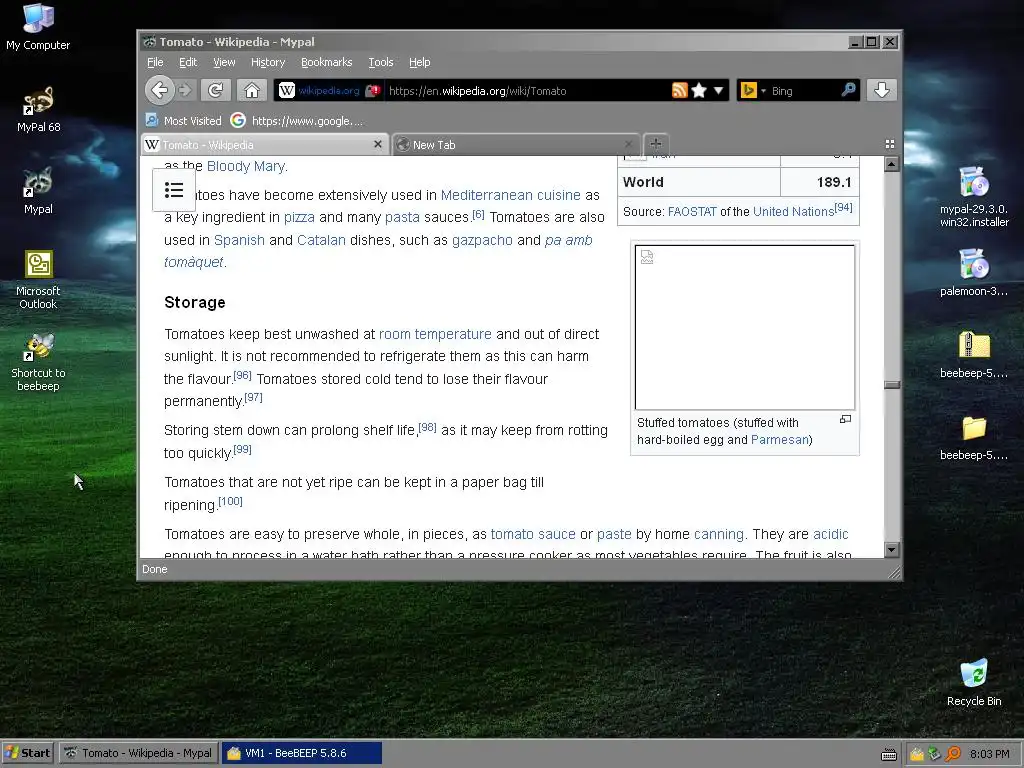This screenshot has width=1024, height=768.
Task: Click the page scrollbar up arrow
Action: point(891,164)
